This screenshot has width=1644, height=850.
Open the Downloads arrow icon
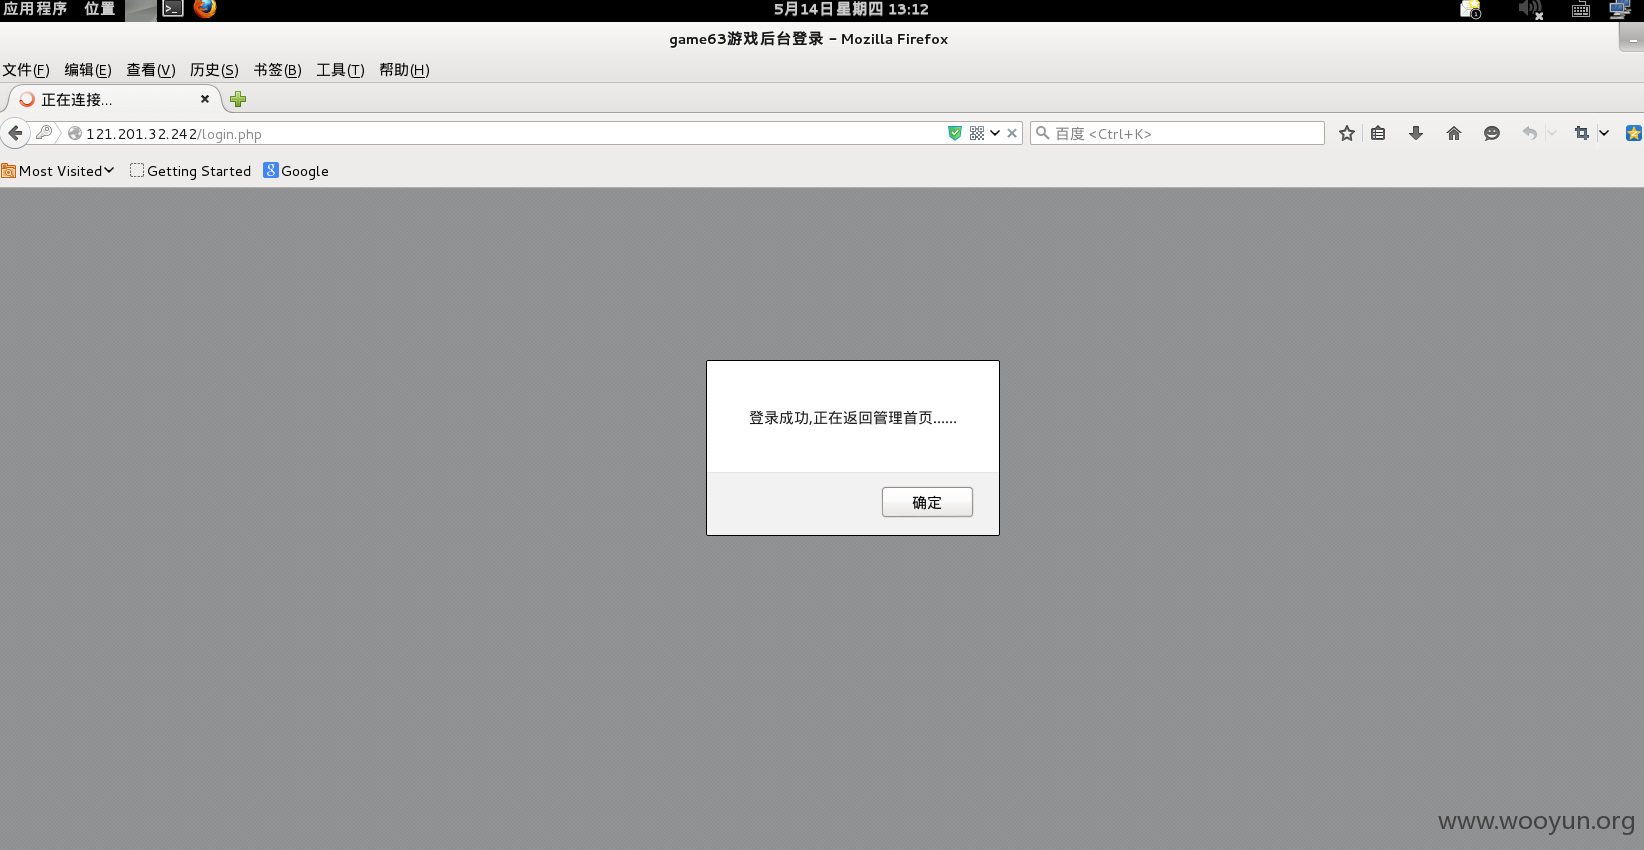1416,133
